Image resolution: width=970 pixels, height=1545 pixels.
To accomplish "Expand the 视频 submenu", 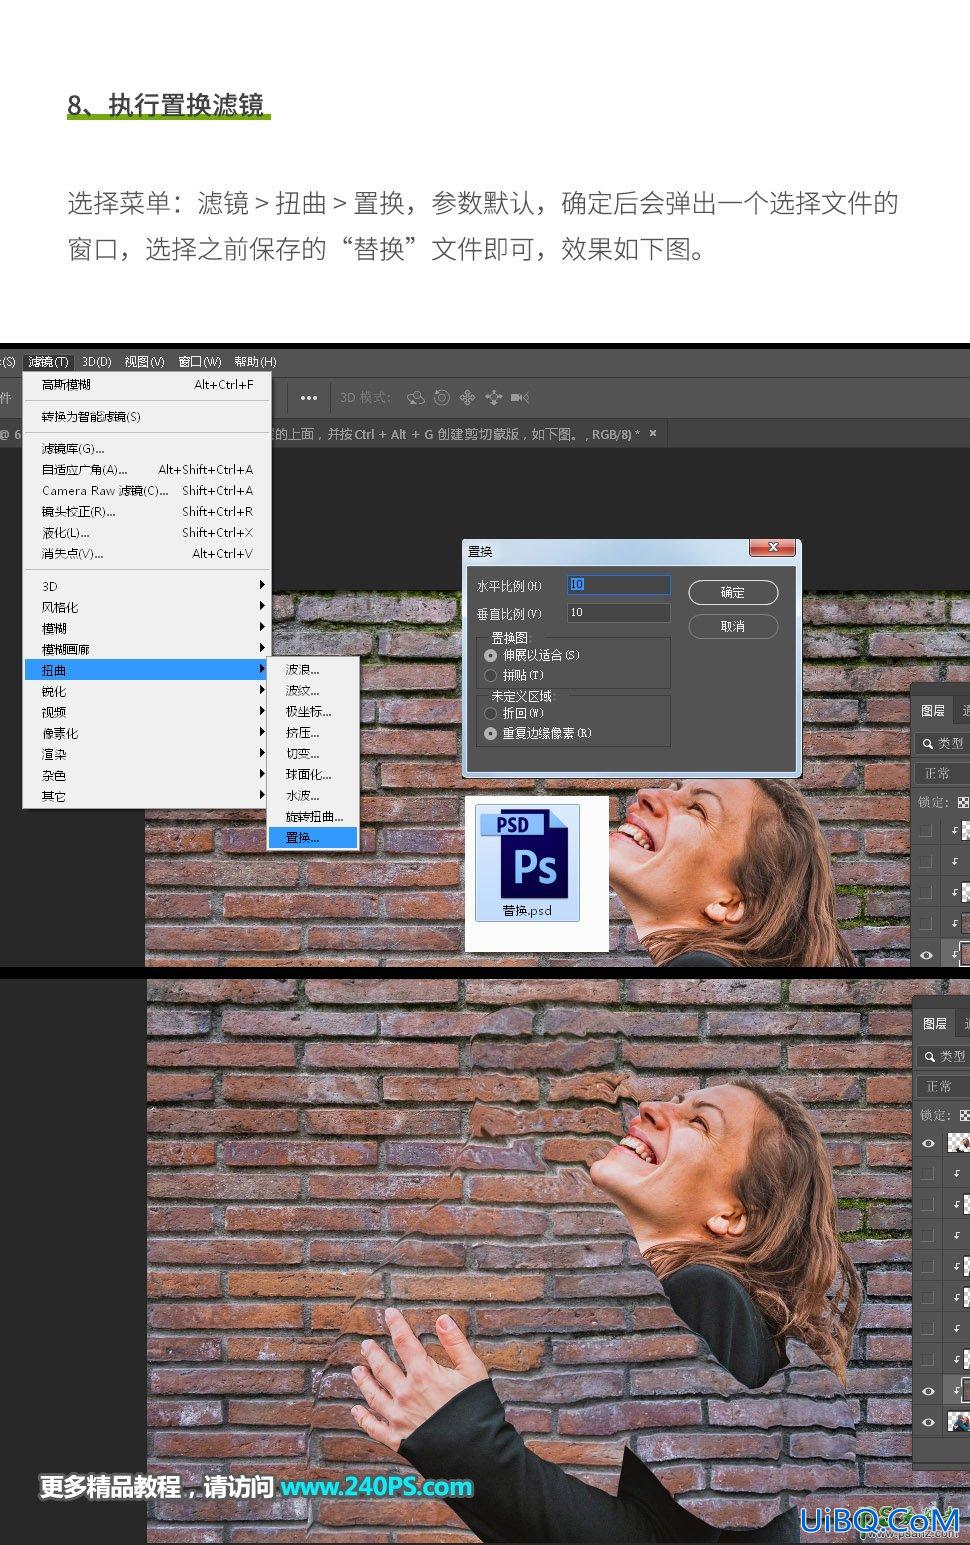I will click(146, 712).
